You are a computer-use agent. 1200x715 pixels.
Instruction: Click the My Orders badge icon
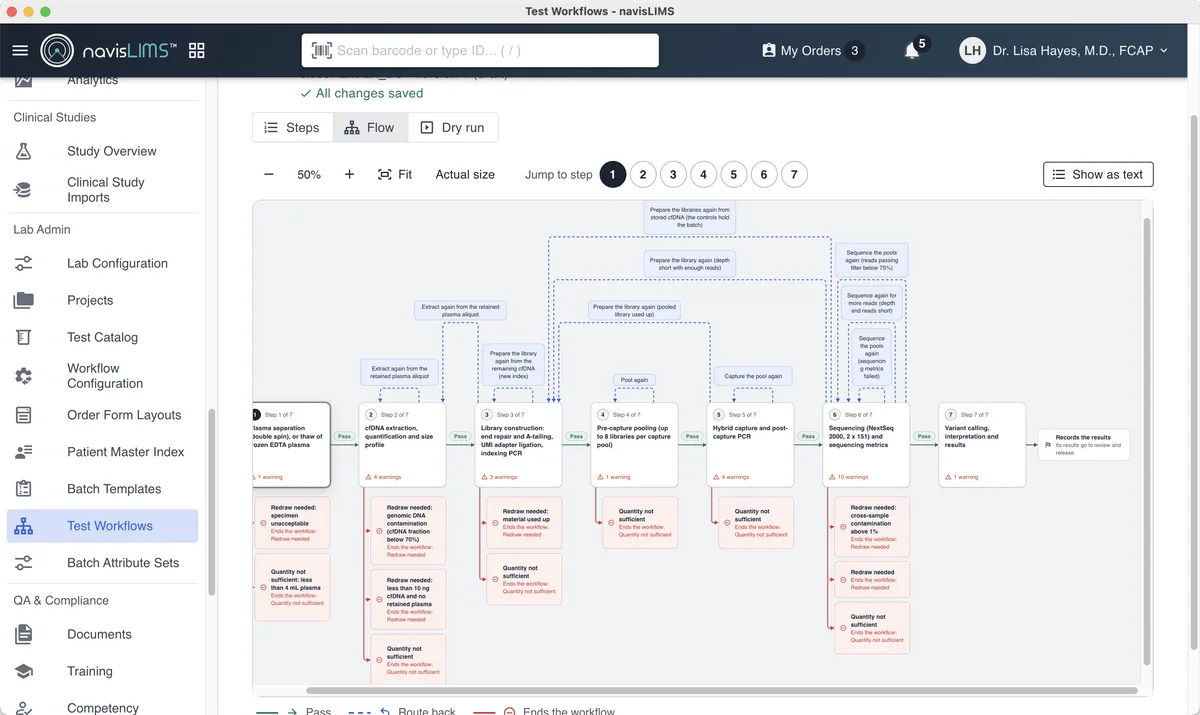[768, 50]
